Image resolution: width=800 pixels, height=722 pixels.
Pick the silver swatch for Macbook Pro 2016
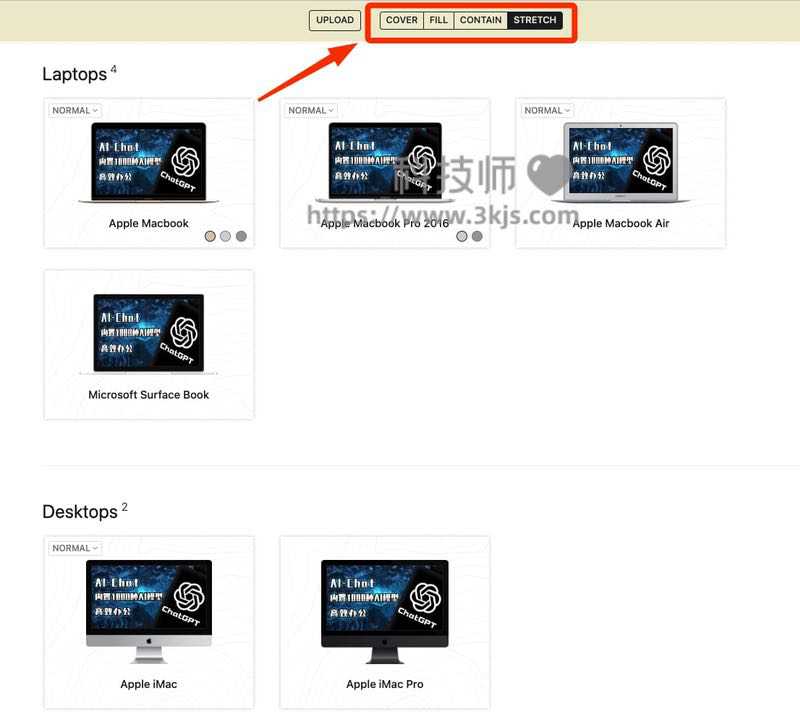[x=462, y=236]
